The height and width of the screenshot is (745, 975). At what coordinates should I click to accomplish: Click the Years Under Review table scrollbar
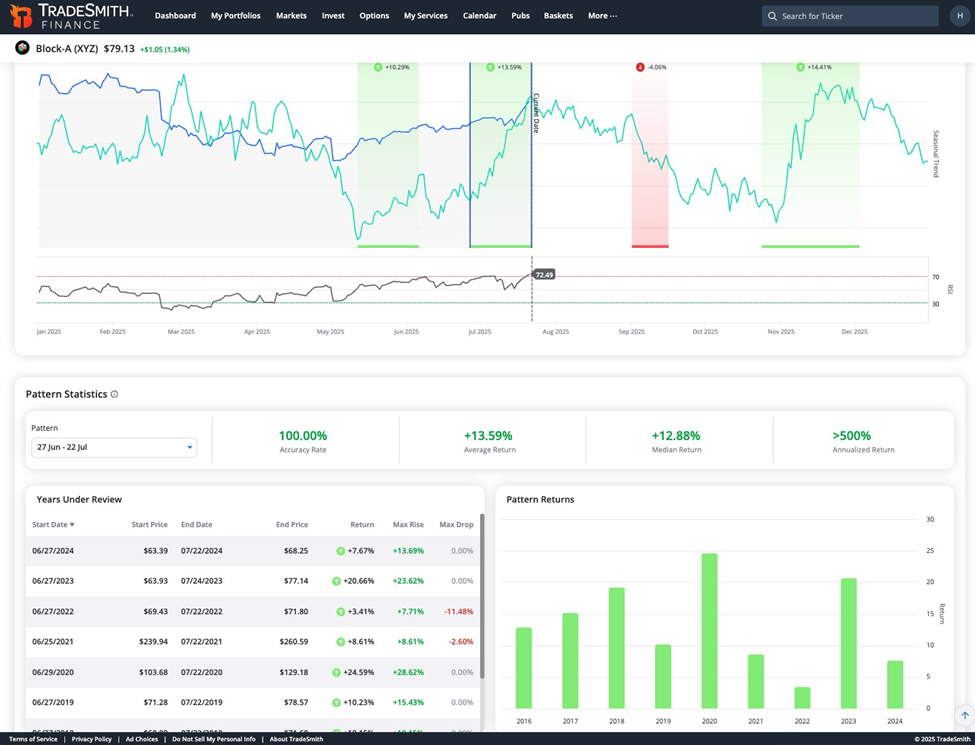click(482, 600)
